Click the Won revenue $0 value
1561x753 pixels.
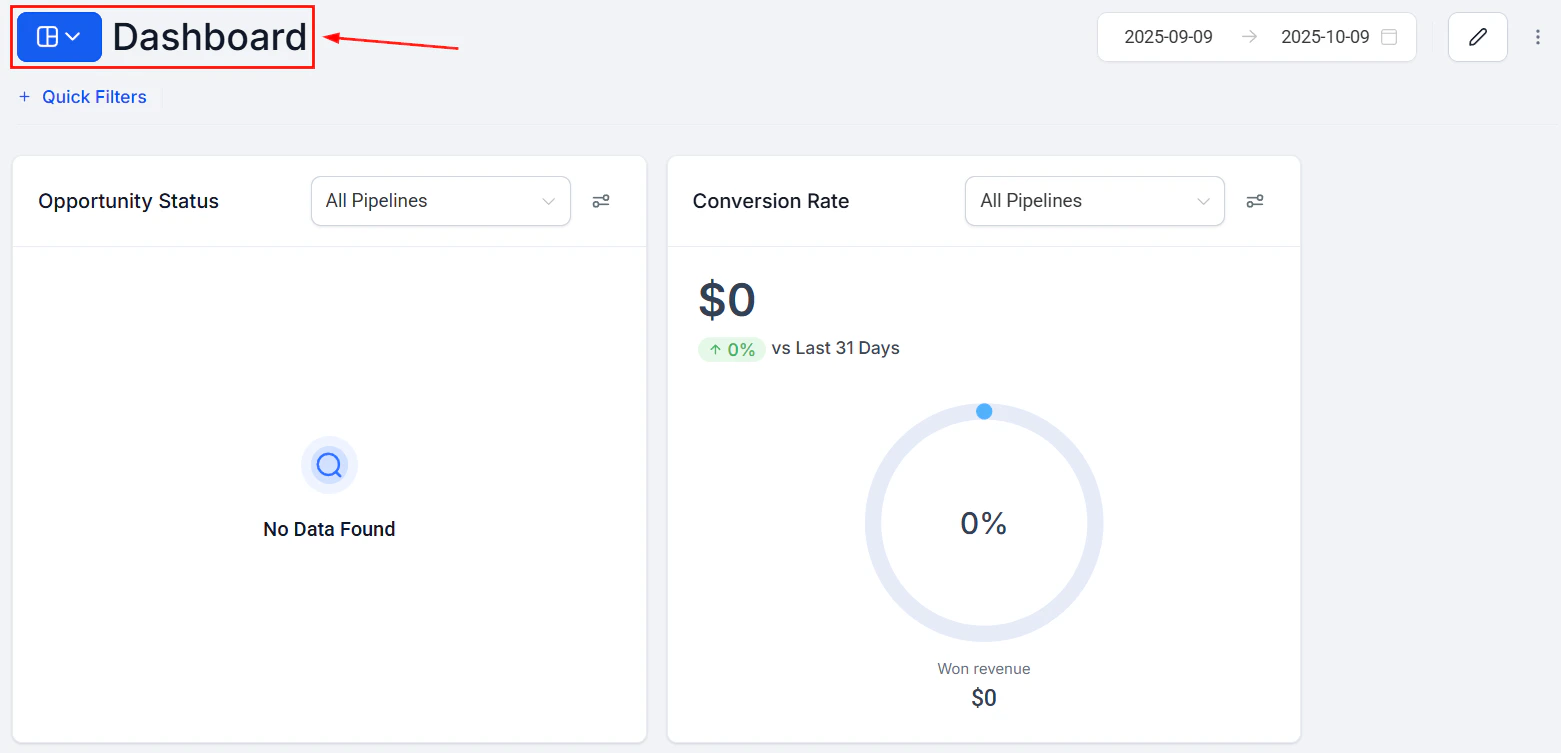tap(984, 697)
